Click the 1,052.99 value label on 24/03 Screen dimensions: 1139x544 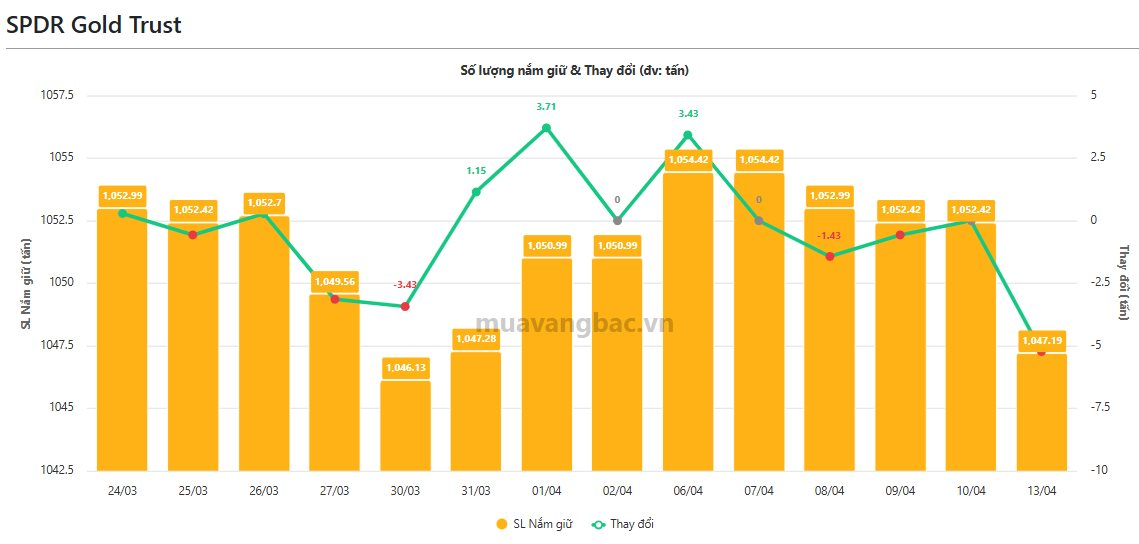[122, 196]
